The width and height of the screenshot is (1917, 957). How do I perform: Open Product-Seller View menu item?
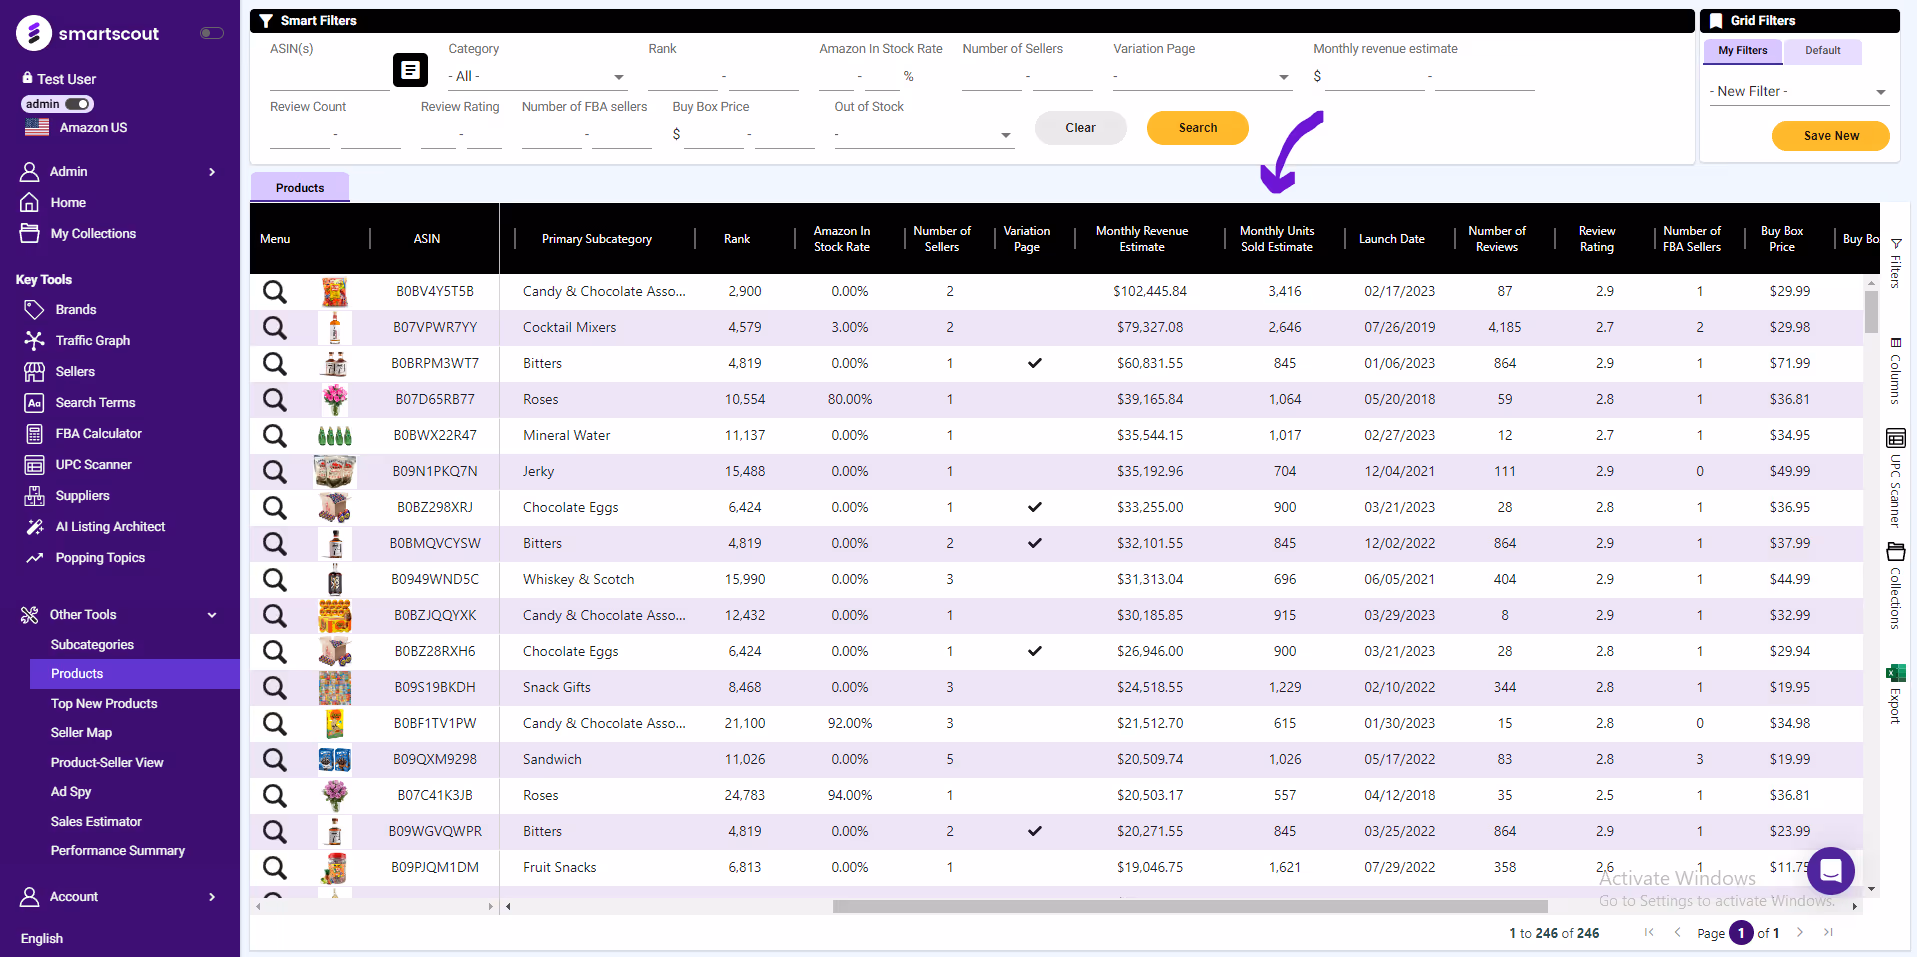(107, 763)
